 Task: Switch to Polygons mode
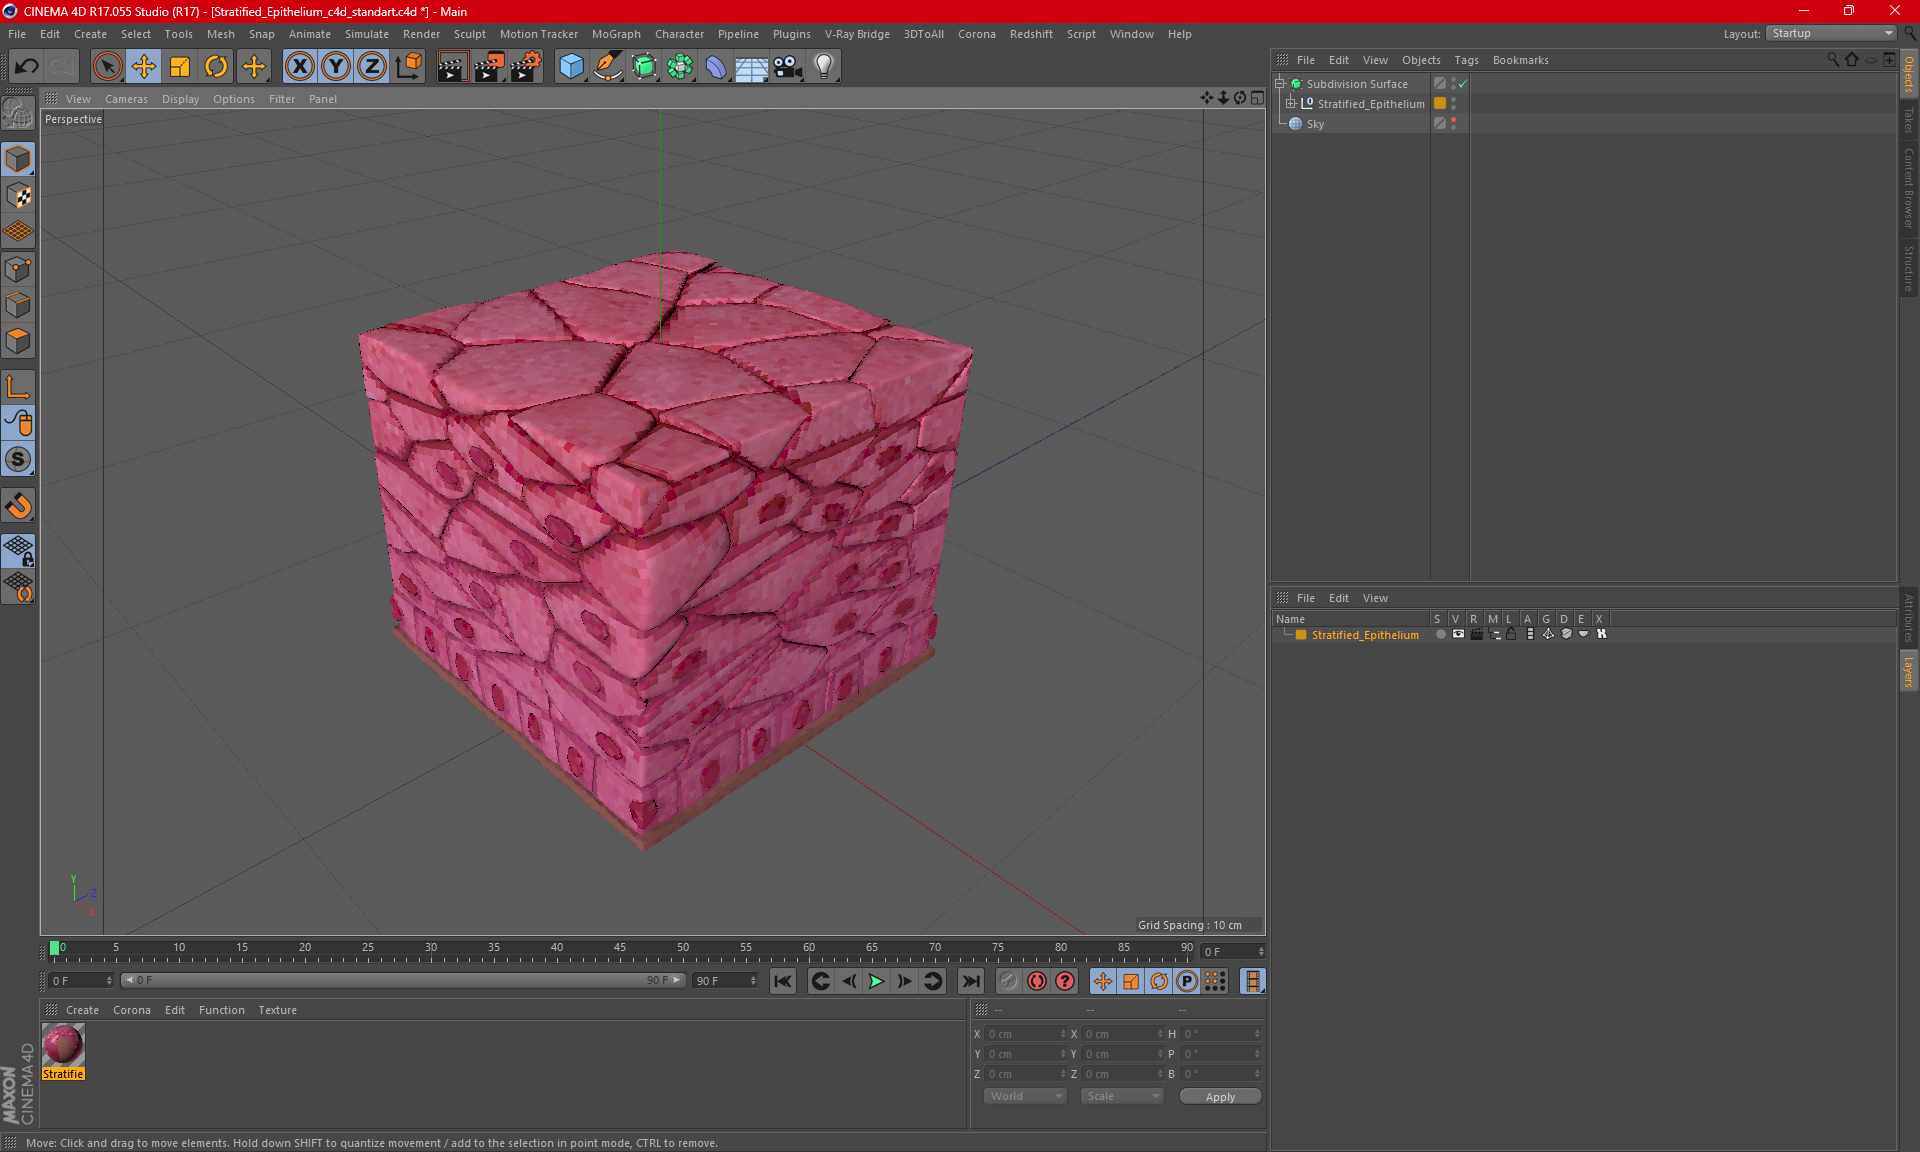pos(18,341)
